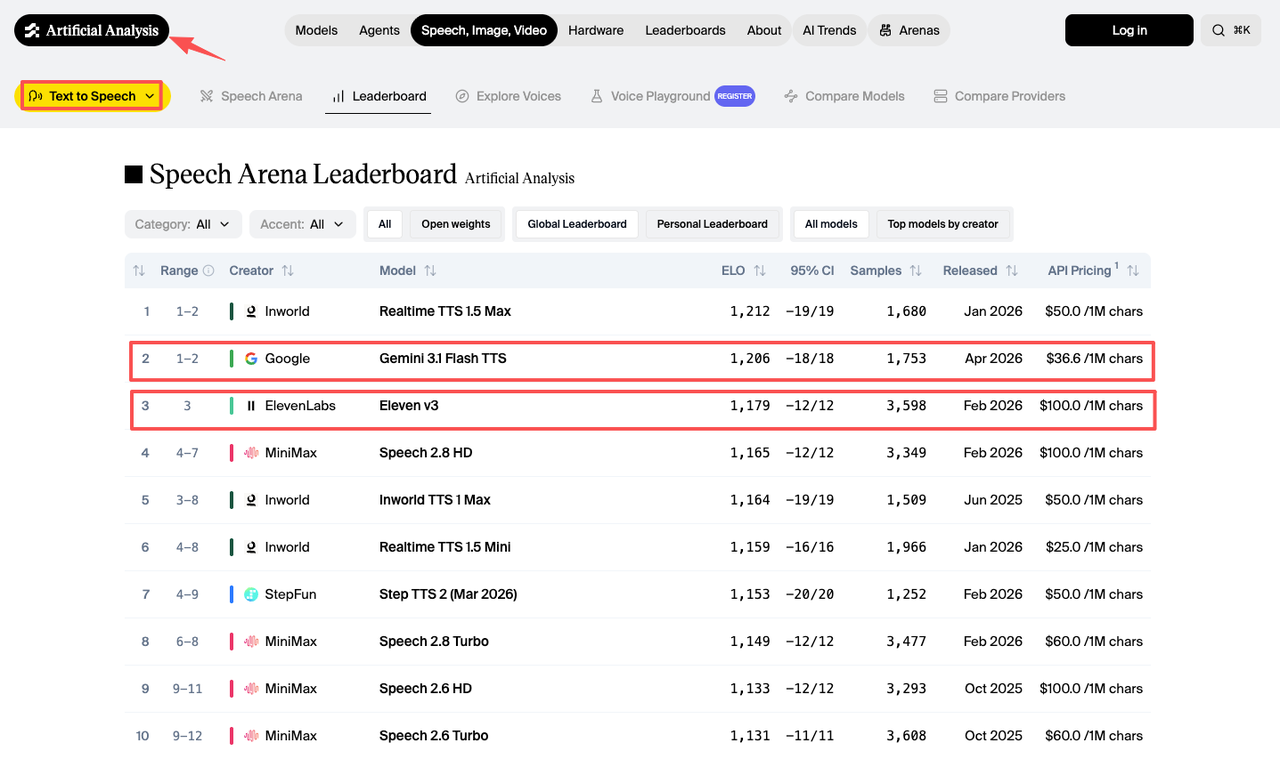Screen dimensions: 1280x759
Task: Open the Speech, Image, Video menu
Action: [x=484, y=30]
